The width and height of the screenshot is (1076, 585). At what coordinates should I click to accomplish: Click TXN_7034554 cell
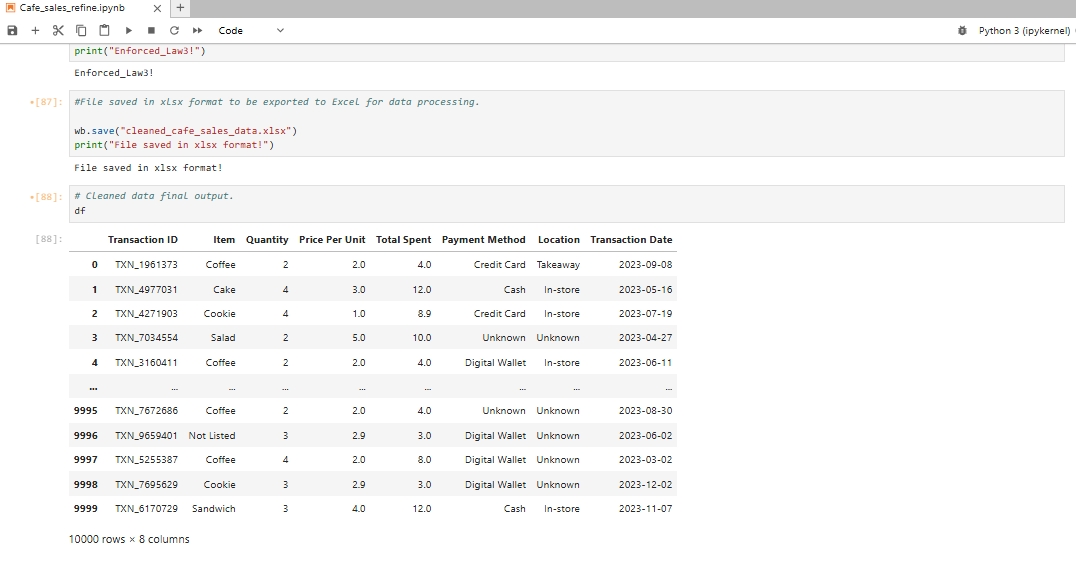click(146, 338)
